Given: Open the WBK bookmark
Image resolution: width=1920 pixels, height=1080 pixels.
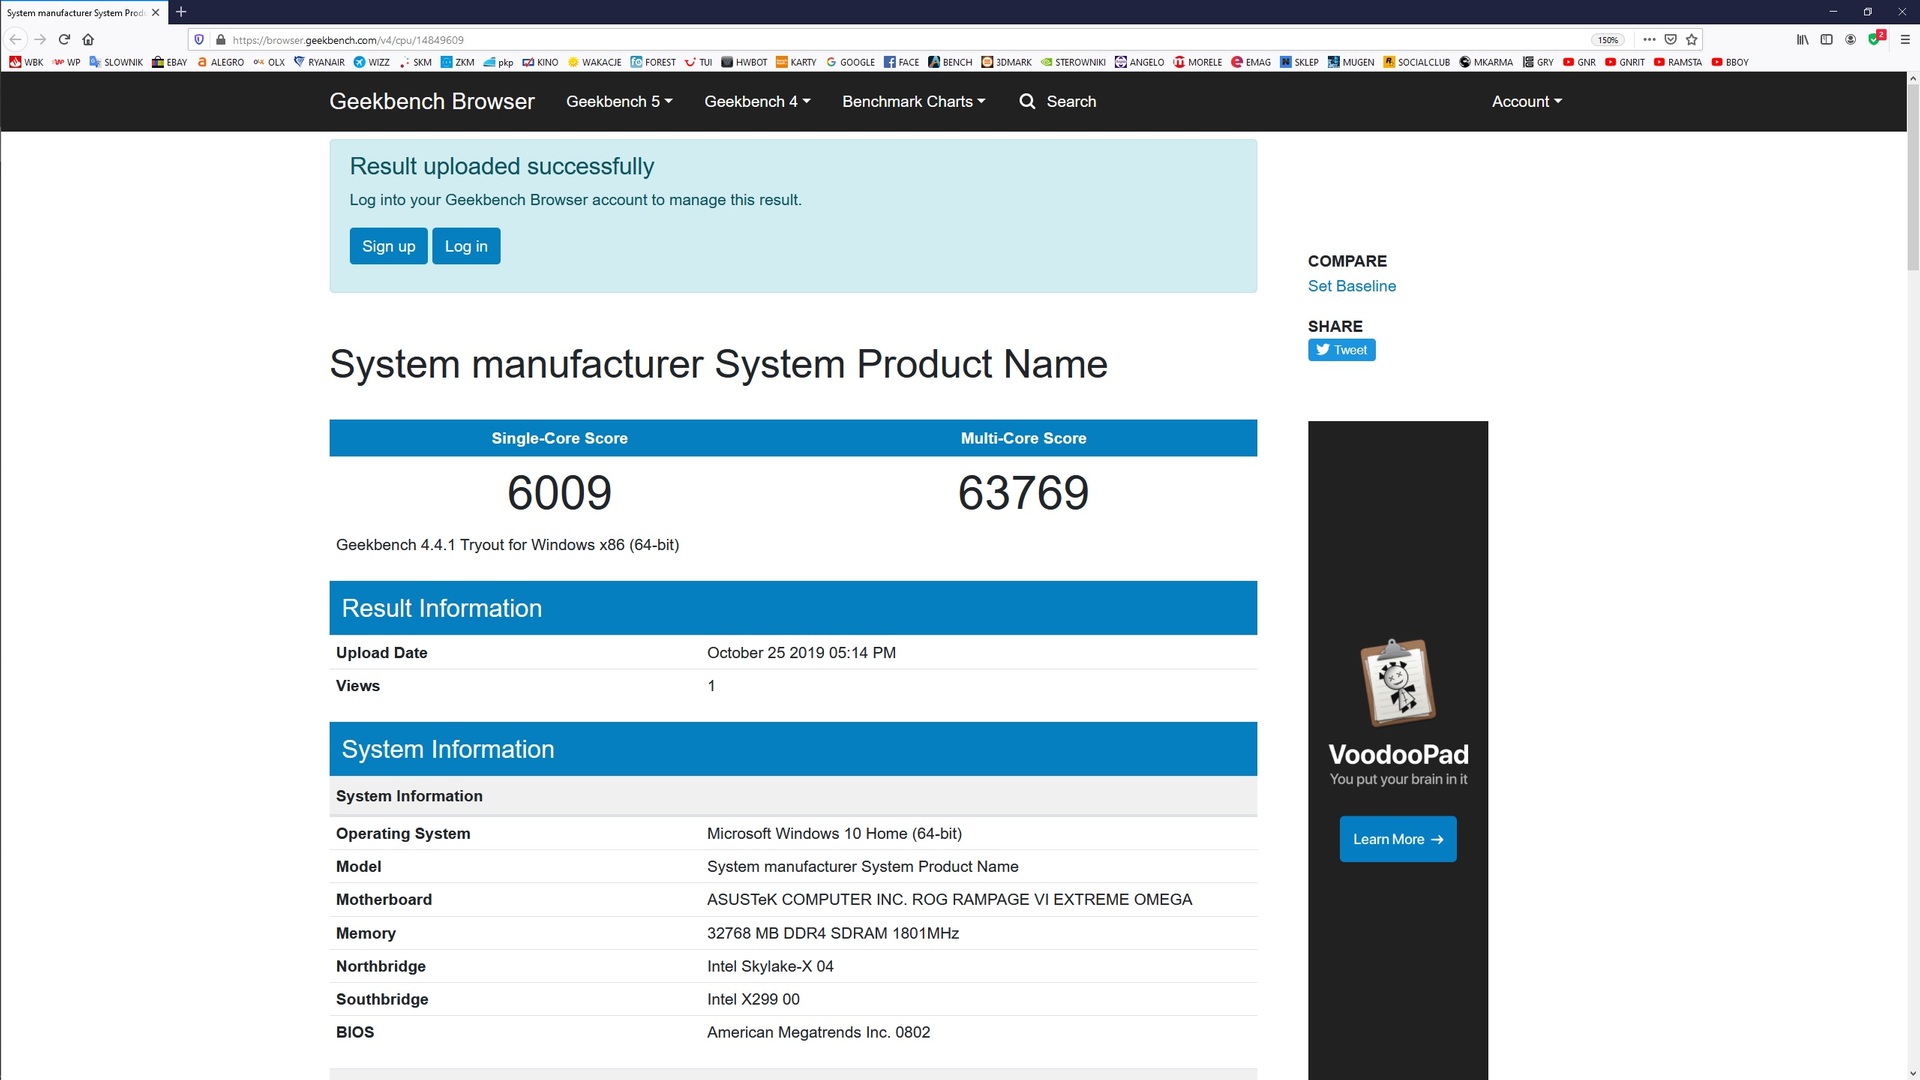Looking at the screenshot, I should 27,62.
